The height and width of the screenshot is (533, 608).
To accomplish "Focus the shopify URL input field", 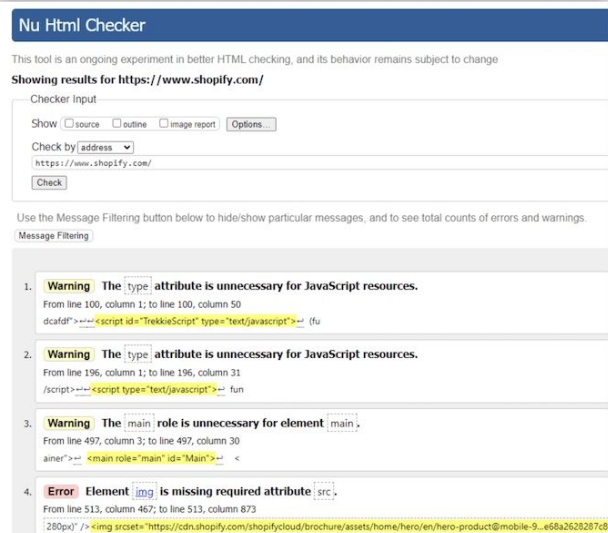I will 320,163.
